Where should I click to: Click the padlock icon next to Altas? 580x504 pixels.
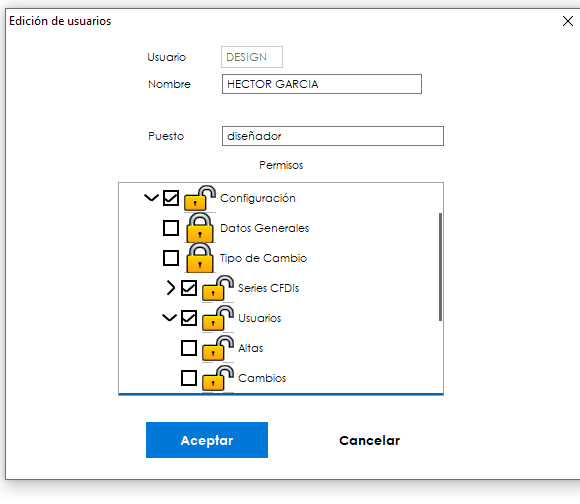[x=218, y=348]
